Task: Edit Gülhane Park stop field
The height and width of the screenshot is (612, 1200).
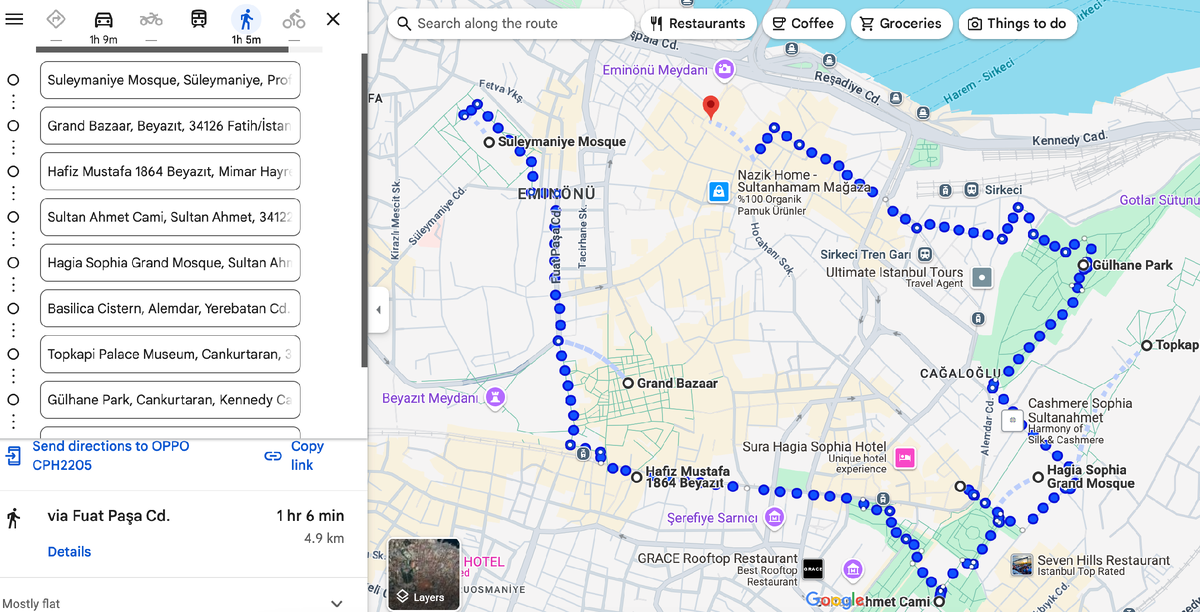Action: point(170,400)
